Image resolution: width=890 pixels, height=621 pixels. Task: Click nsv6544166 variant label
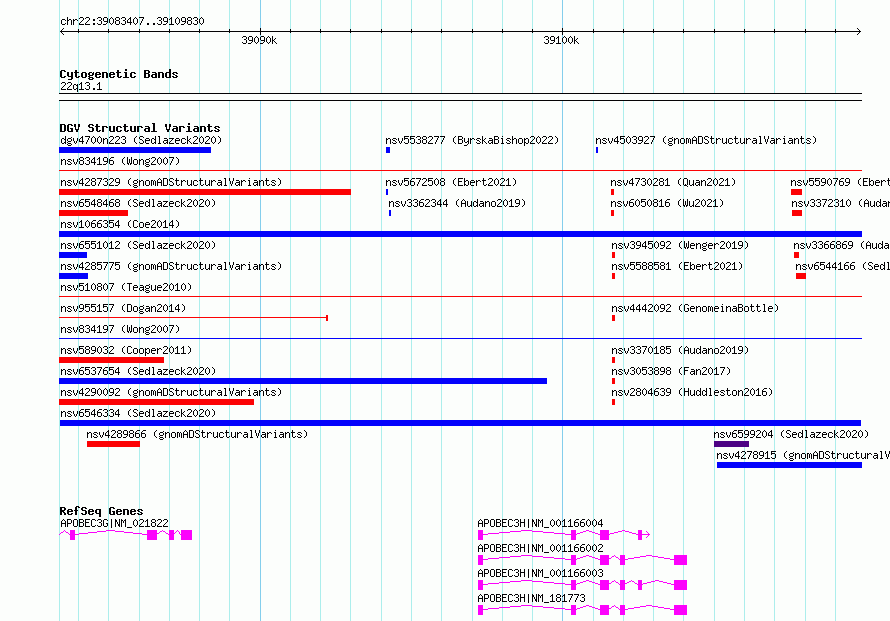pyautogui.click(x=842, y=266)
